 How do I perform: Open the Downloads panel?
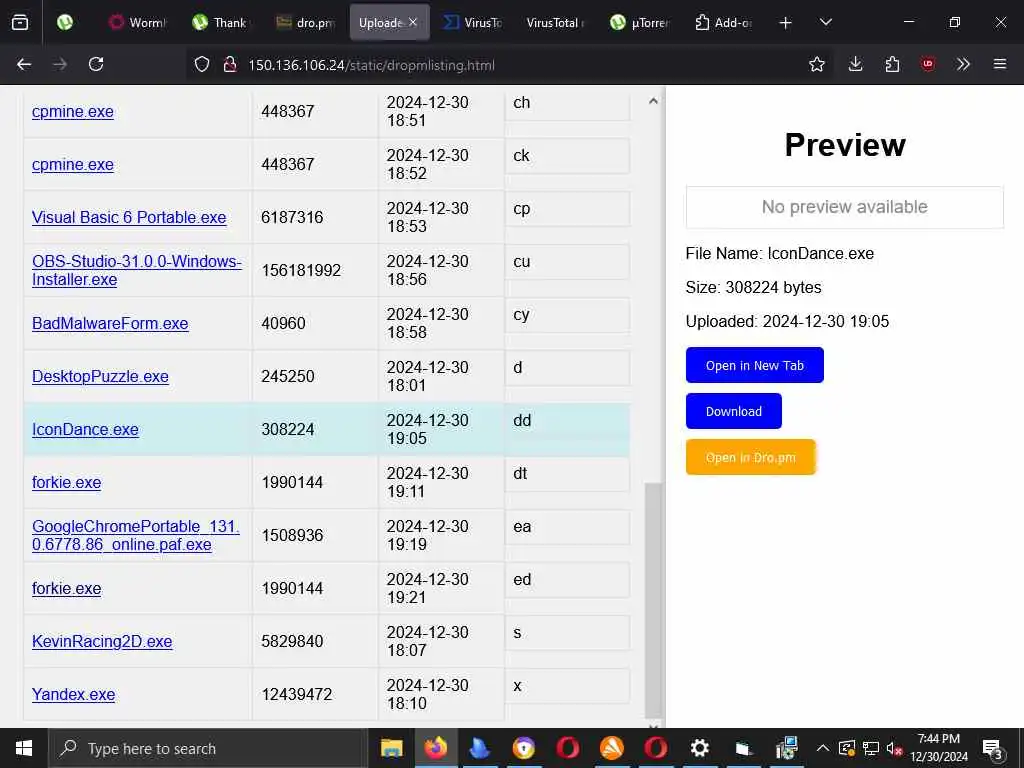856,64
